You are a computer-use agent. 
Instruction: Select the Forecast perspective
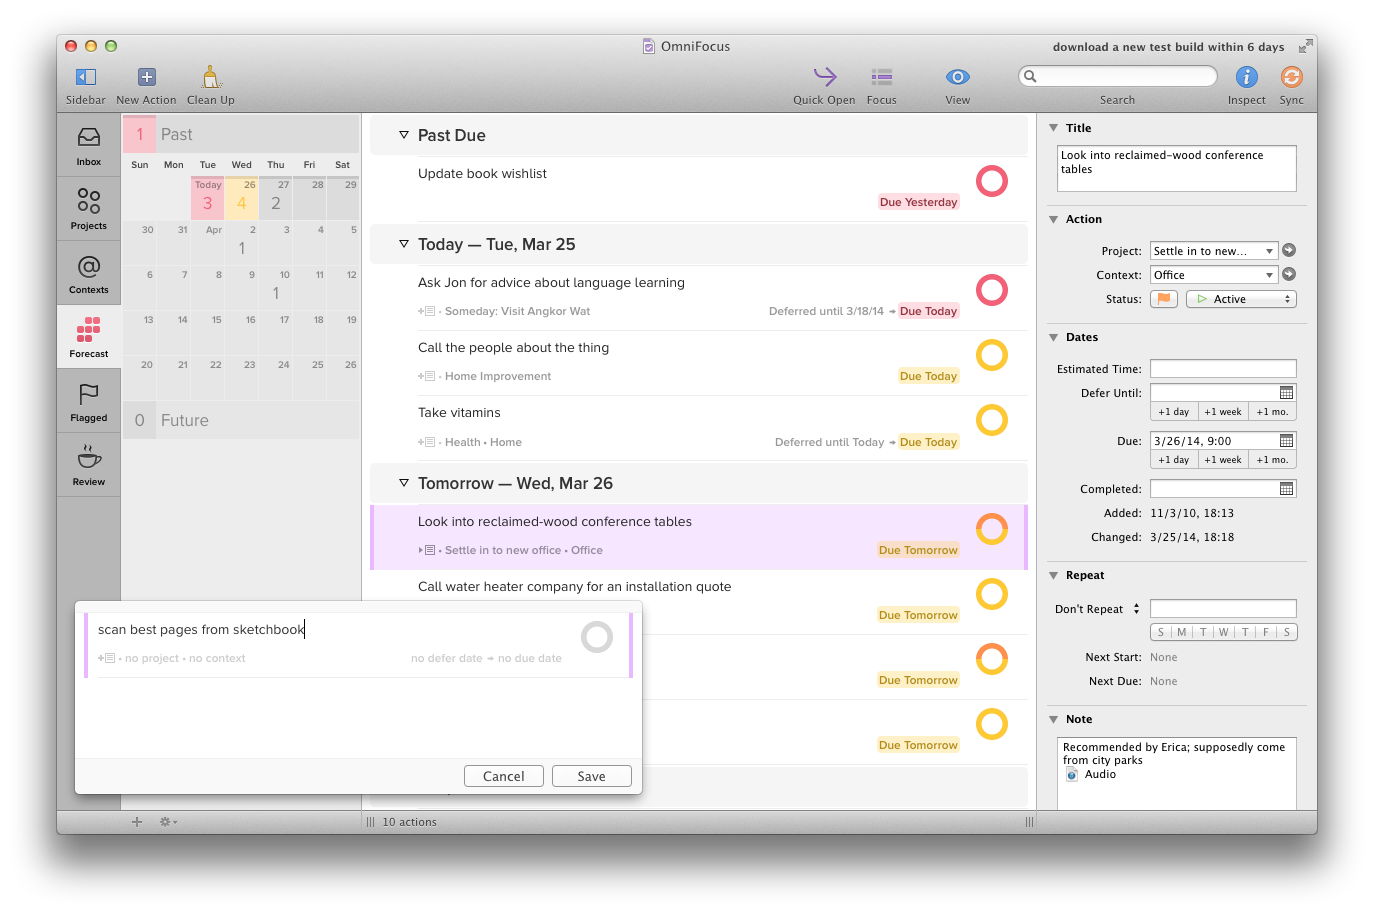(89, 337)
